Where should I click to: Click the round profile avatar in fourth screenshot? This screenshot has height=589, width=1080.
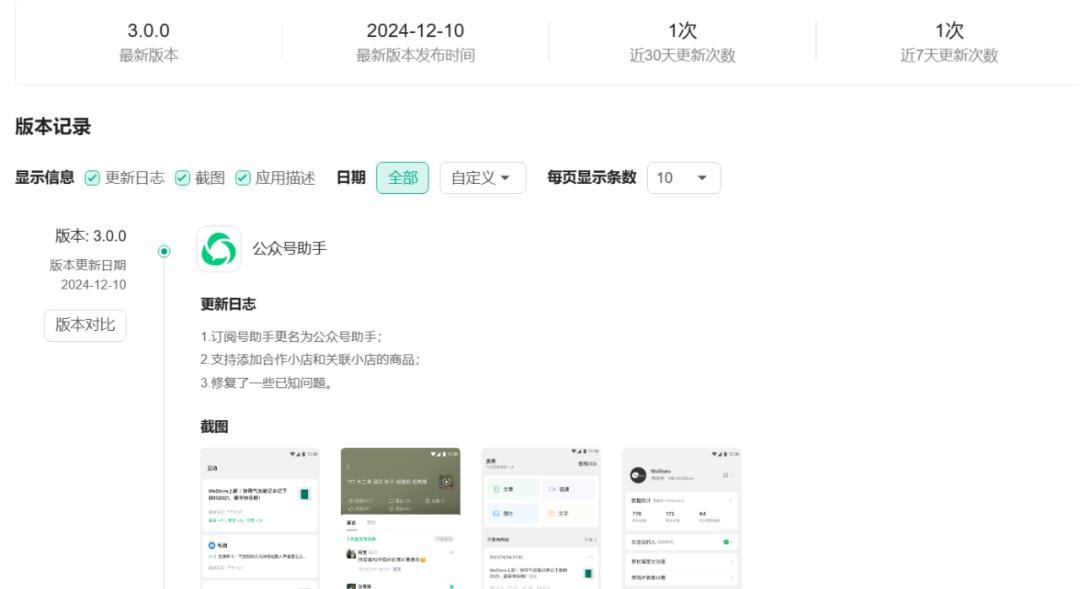point(638,476)
